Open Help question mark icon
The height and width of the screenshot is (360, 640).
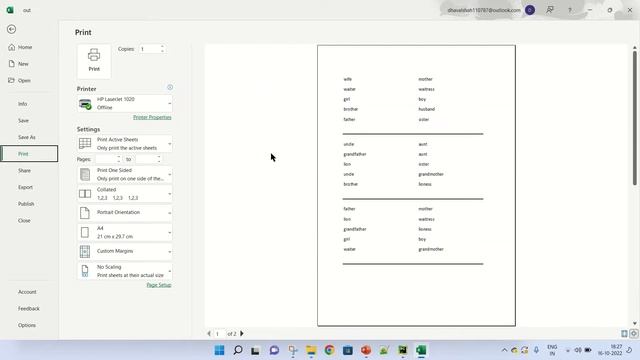(570, 10)
